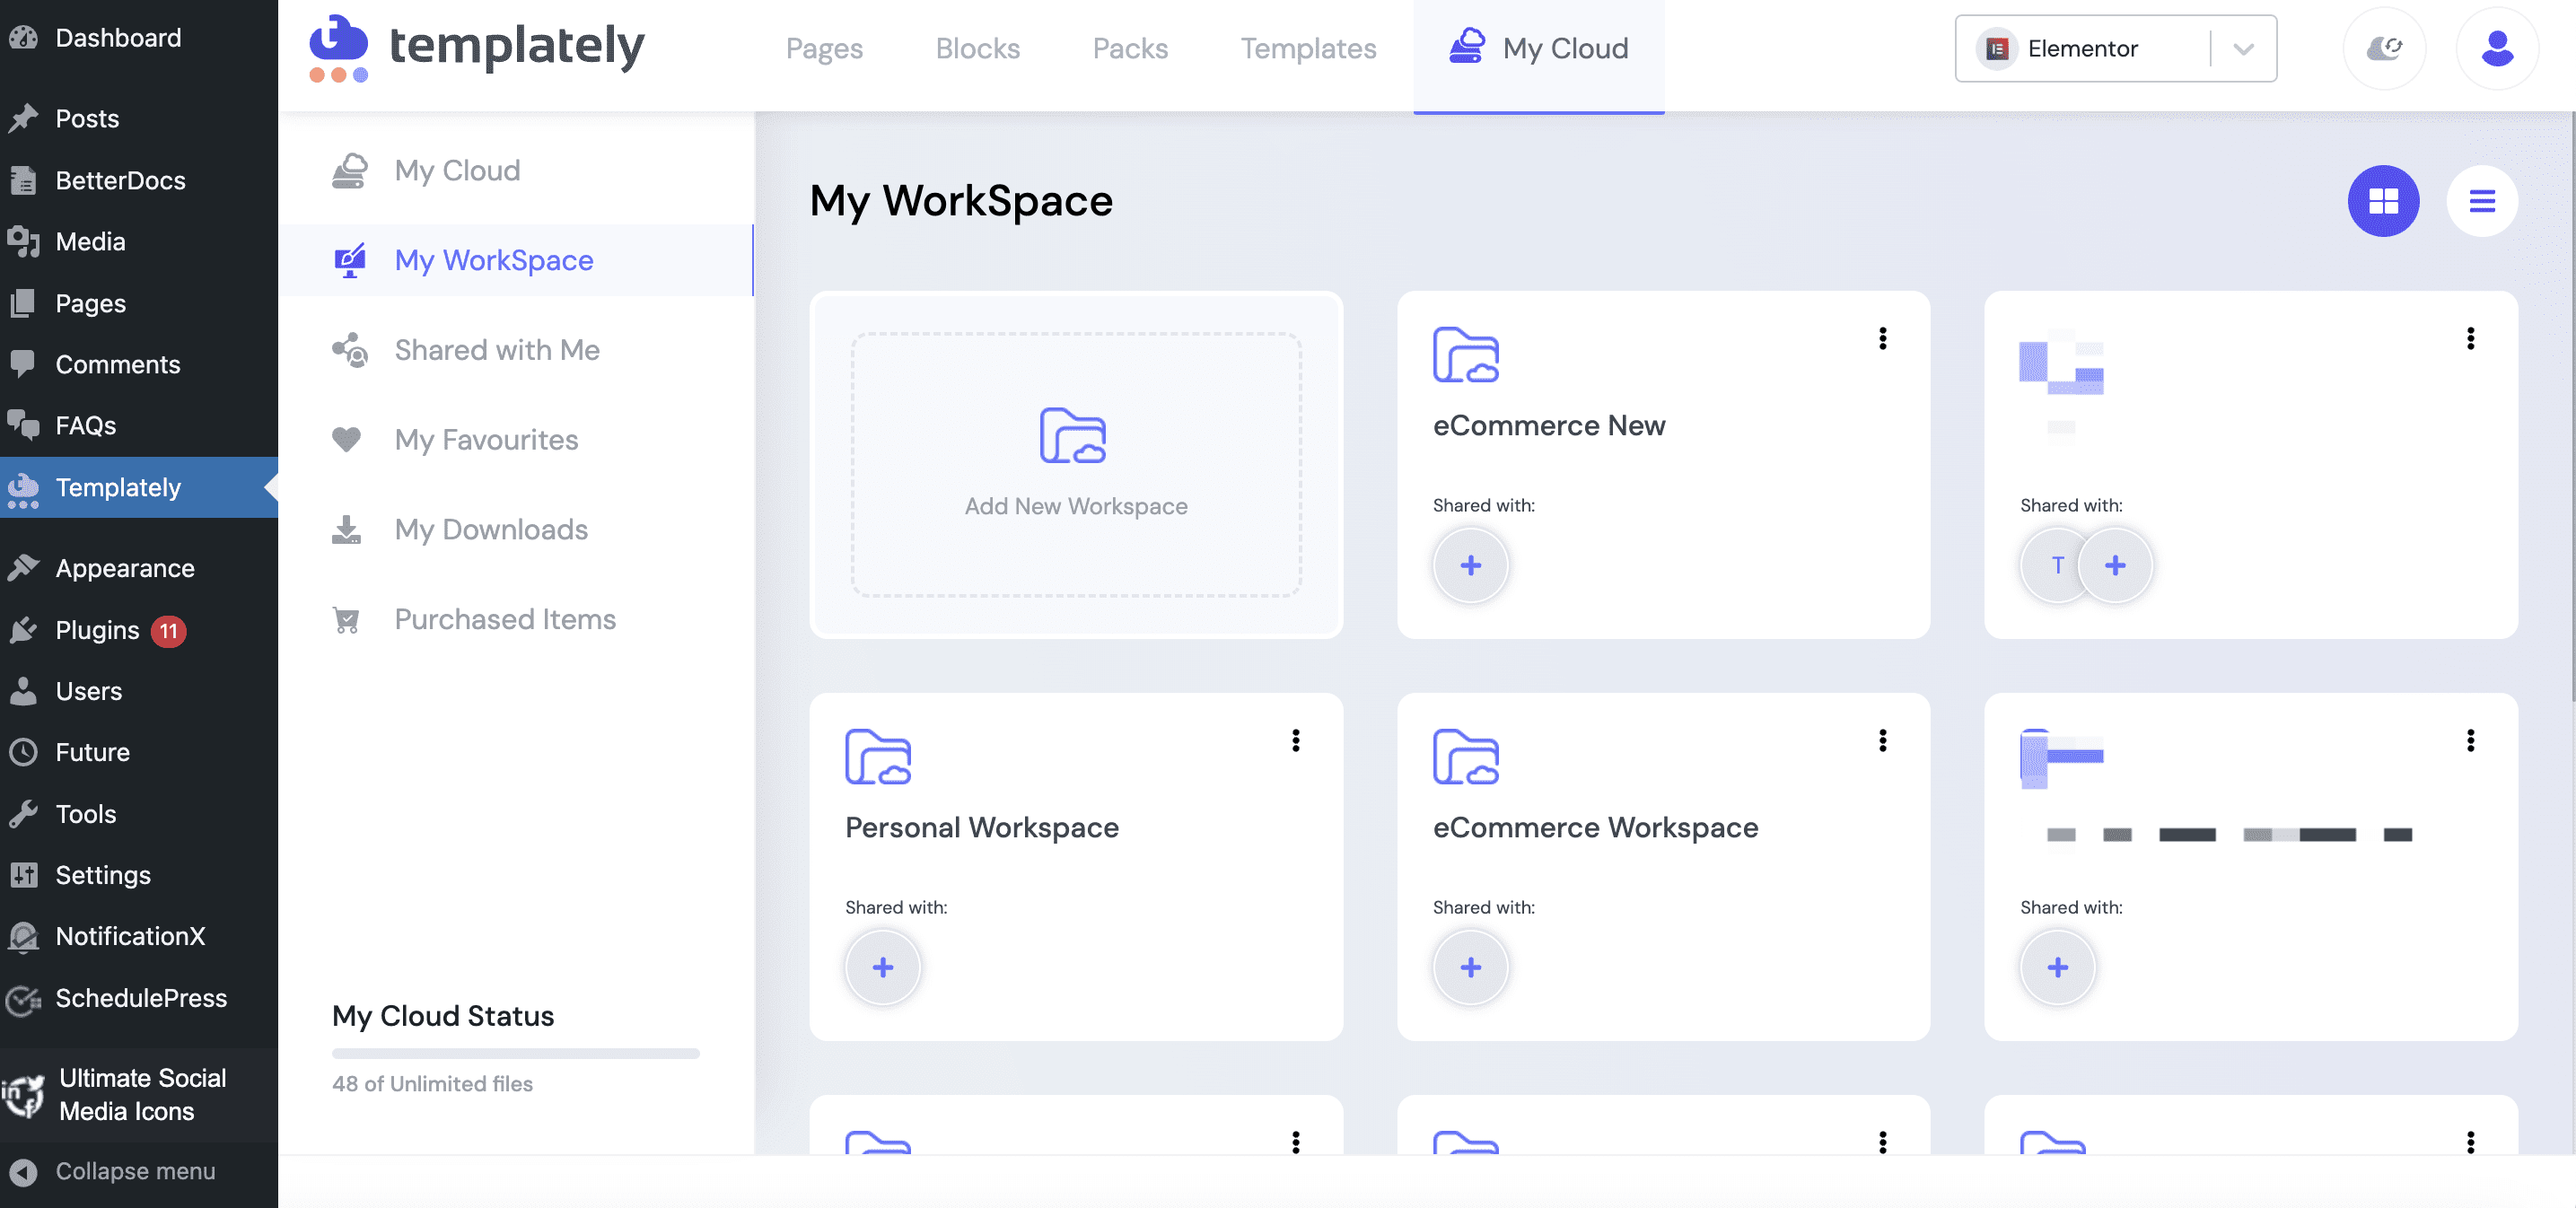Select My WorkSpace in left panel
Viewport: 2576px width, 1208px height.
pos(515,260)
